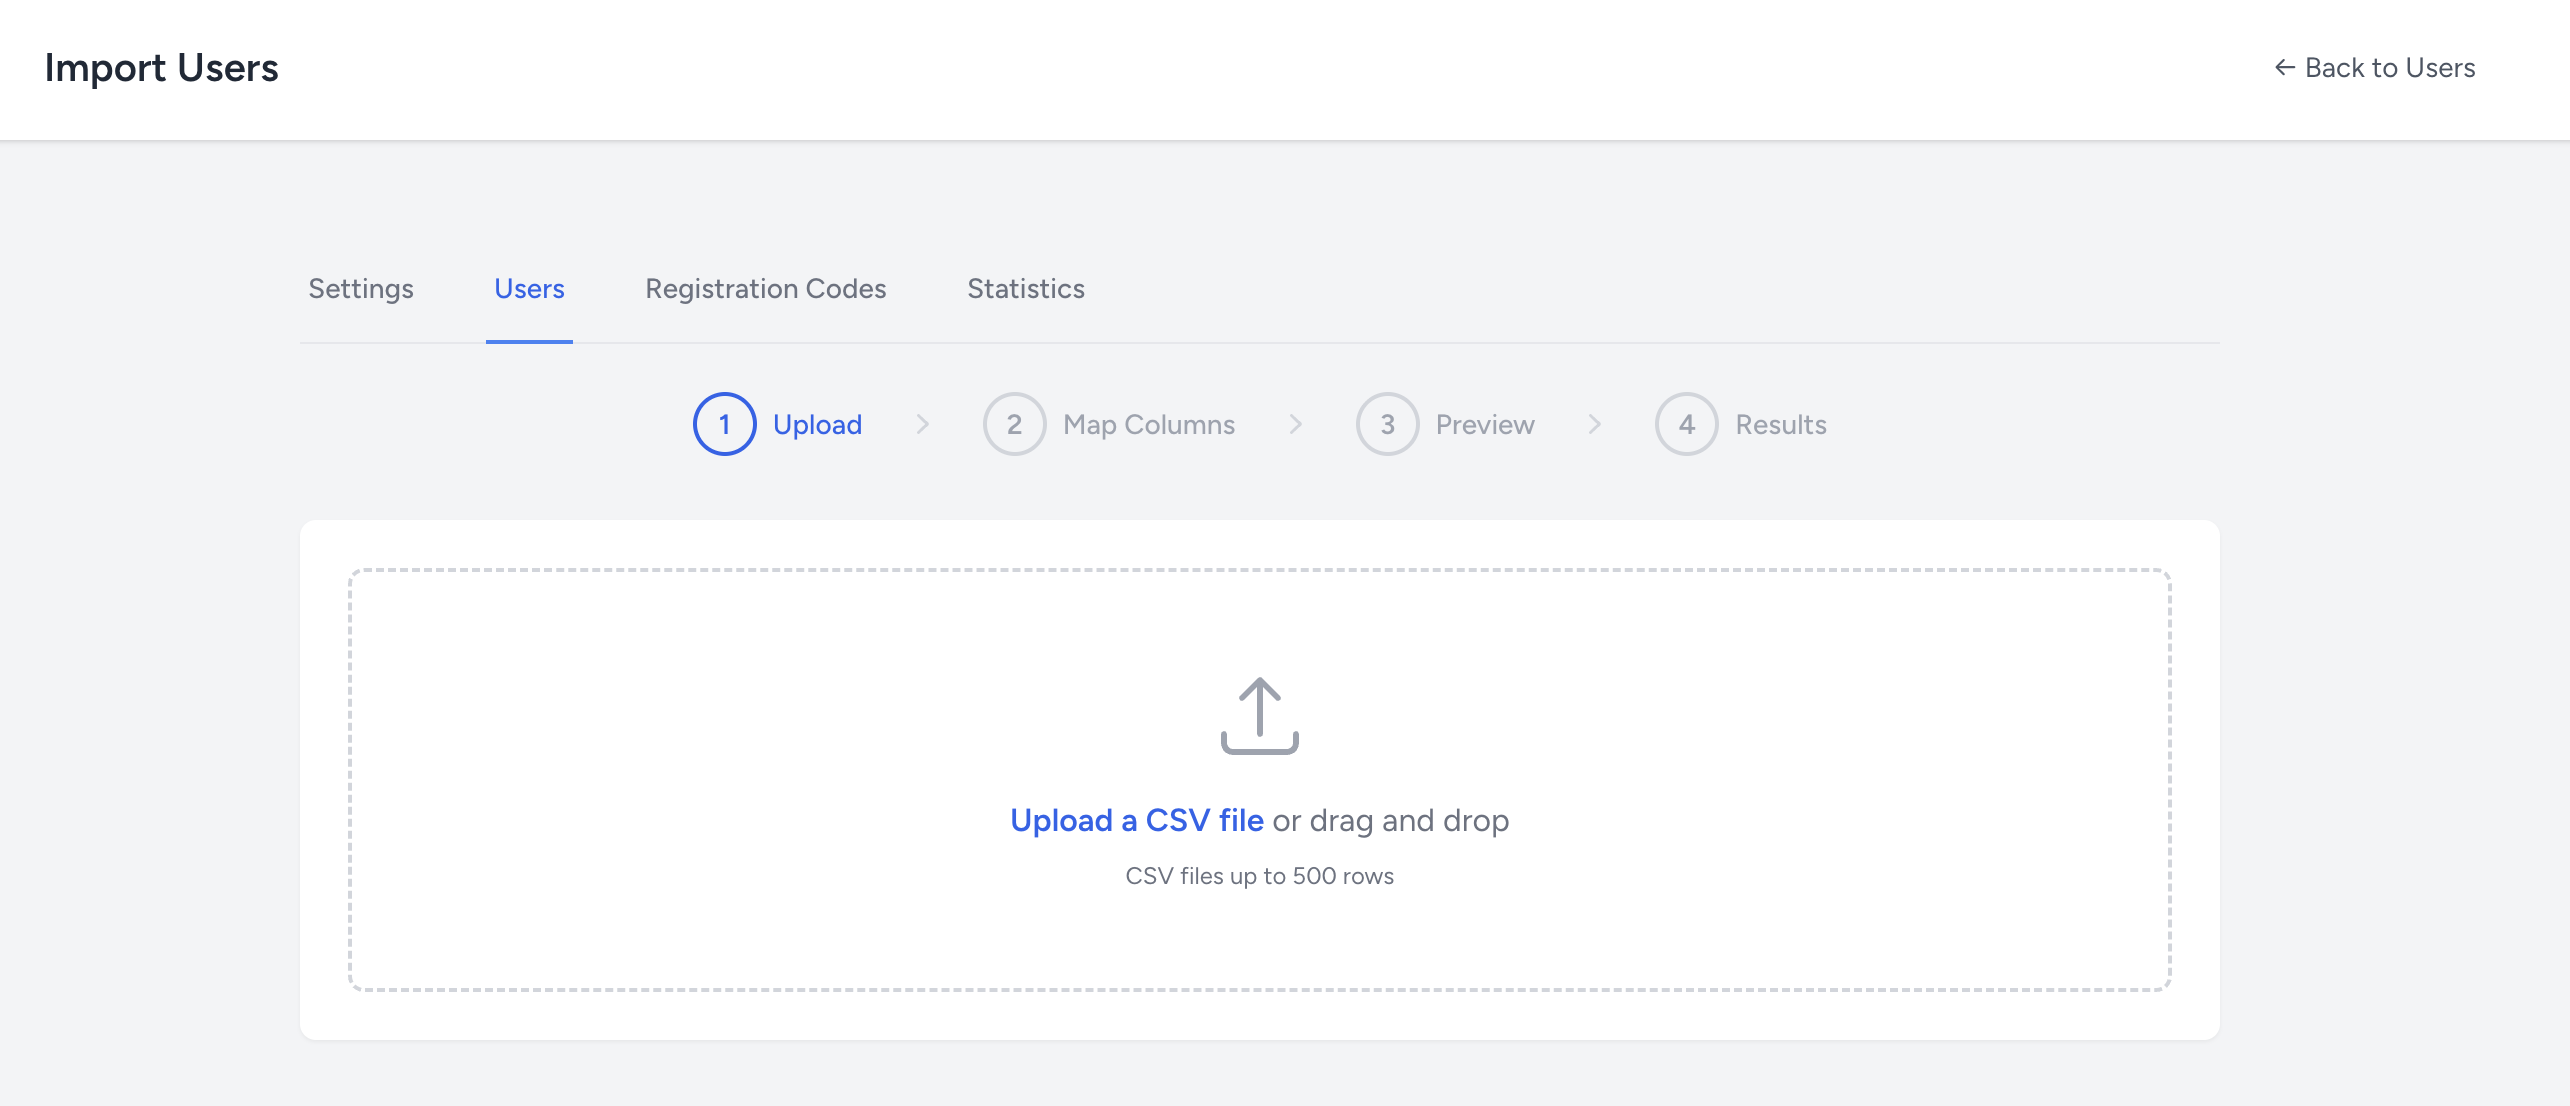Click the CSV files up to 500 rows text
This screenshot has width=2570, height=1106.
tap(1259, 875)
